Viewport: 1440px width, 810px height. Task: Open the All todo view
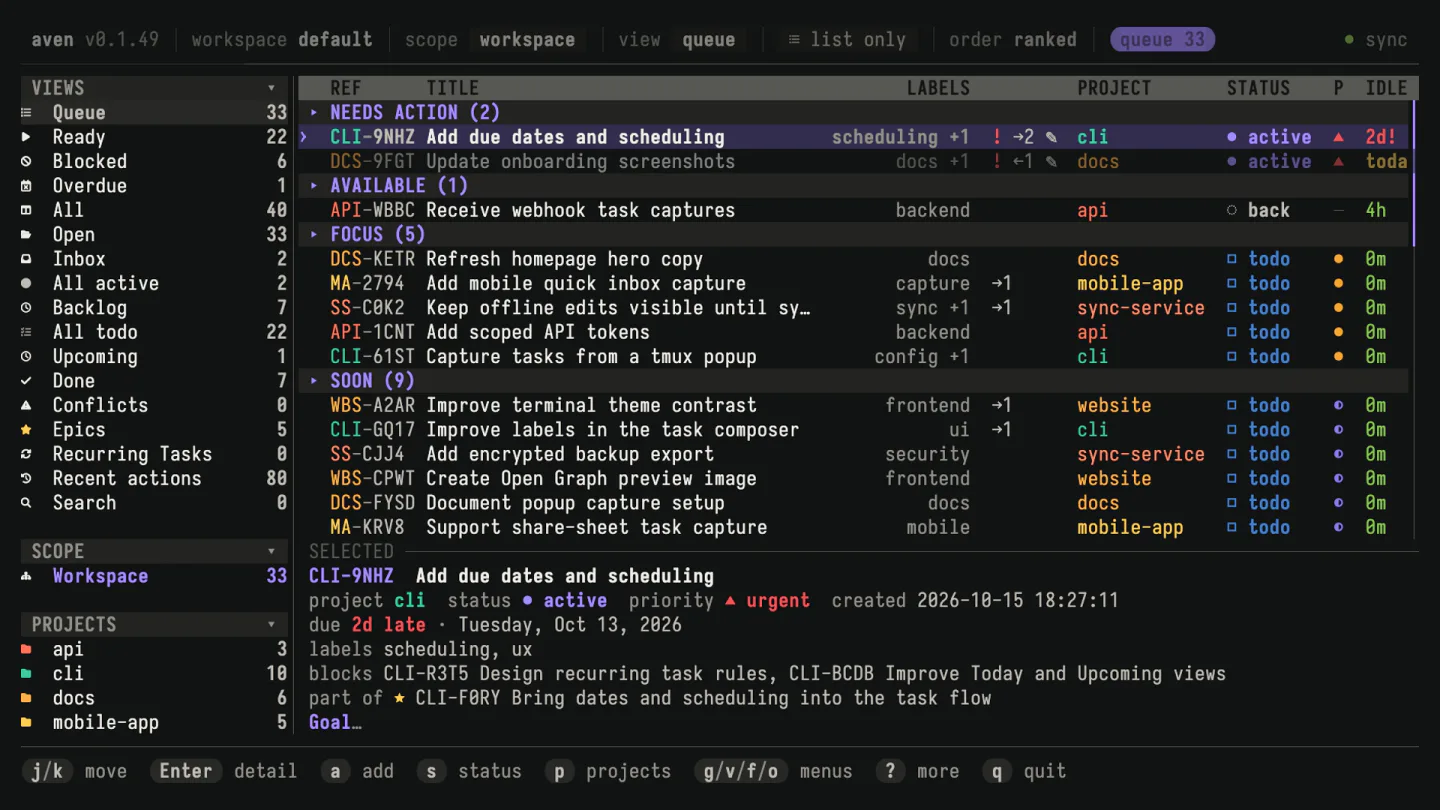tap(154, 332)
